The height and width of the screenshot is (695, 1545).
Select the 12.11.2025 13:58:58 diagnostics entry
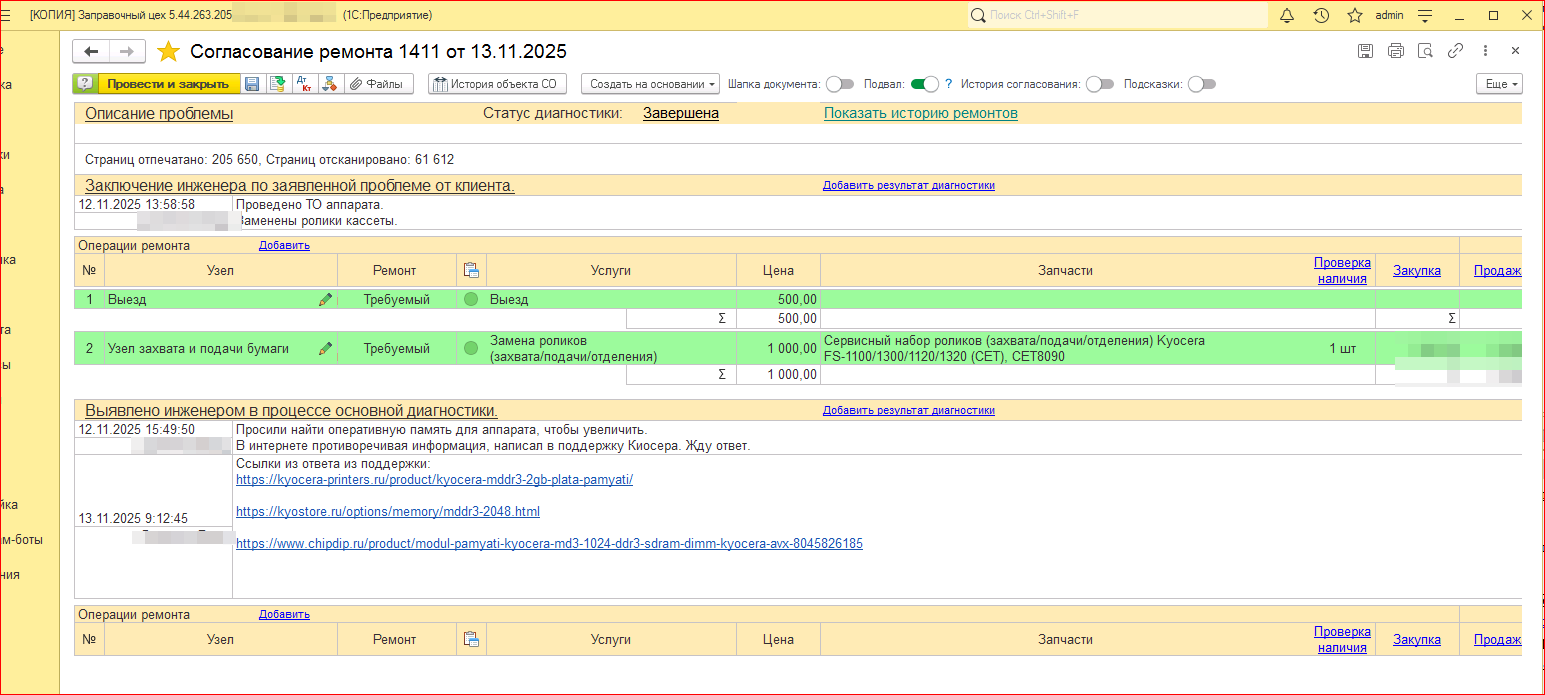click(136, 204)
